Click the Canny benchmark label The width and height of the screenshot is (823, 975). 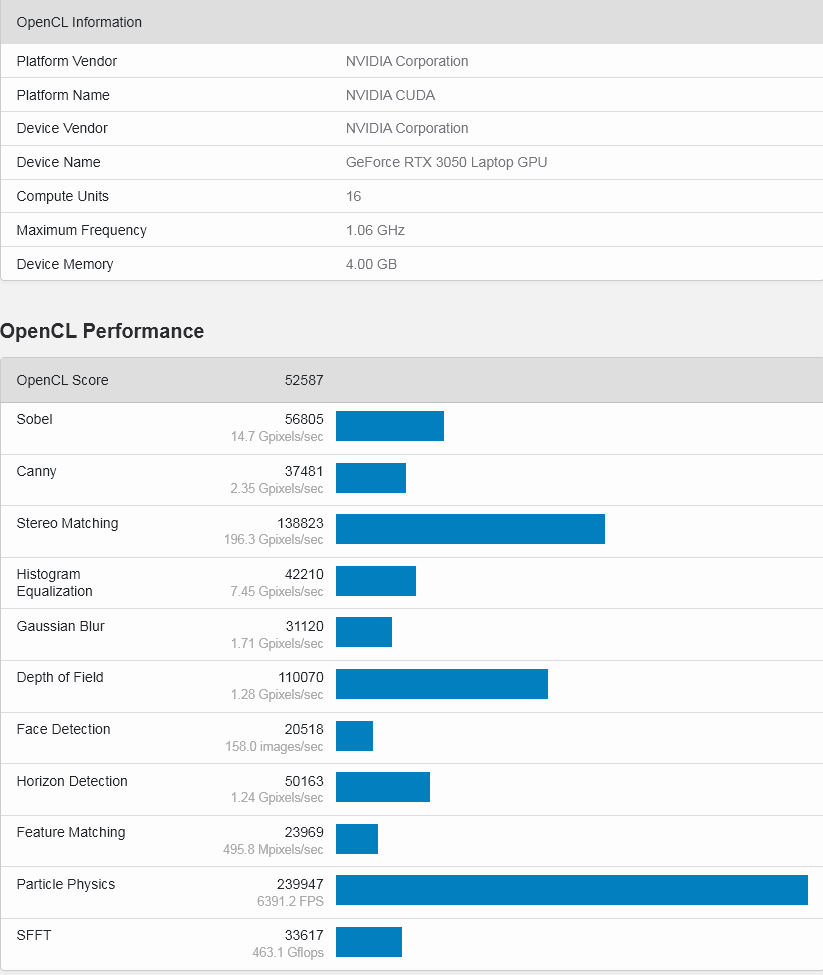click(37, 471)
